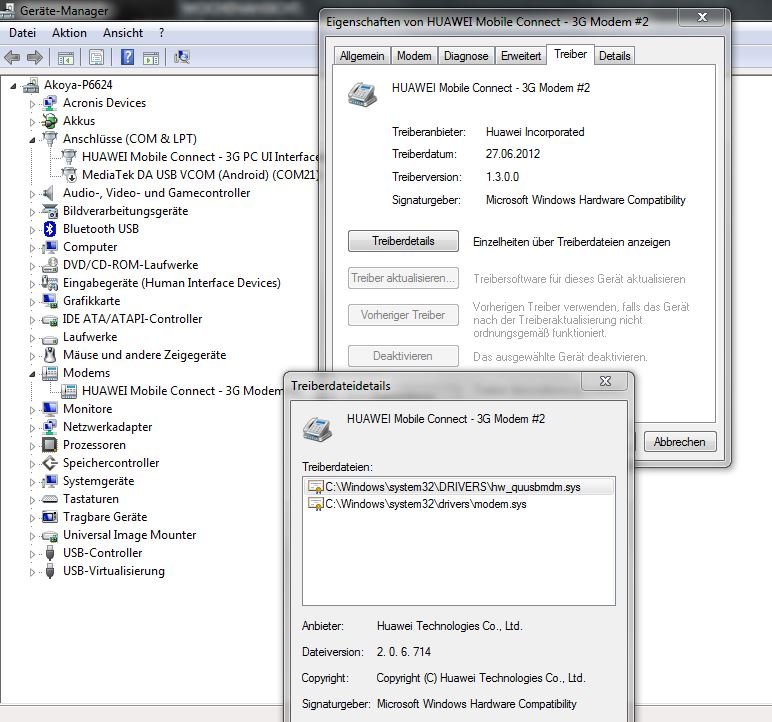Click the Monitore icon
Viewport: 772px width, 722px height.
click(x=50, y=409)
